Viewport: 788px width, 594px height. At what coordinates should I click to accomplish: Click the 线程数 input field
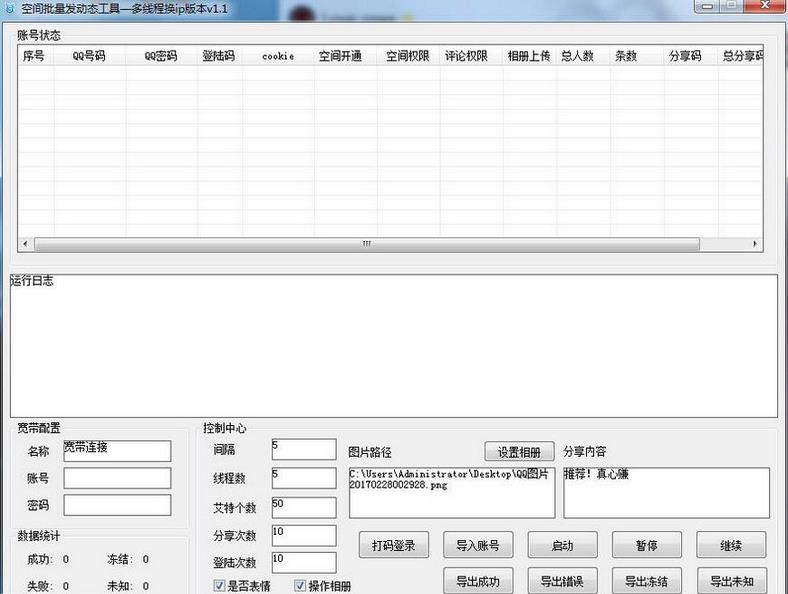pyautogui.click(x=304, y=478)
